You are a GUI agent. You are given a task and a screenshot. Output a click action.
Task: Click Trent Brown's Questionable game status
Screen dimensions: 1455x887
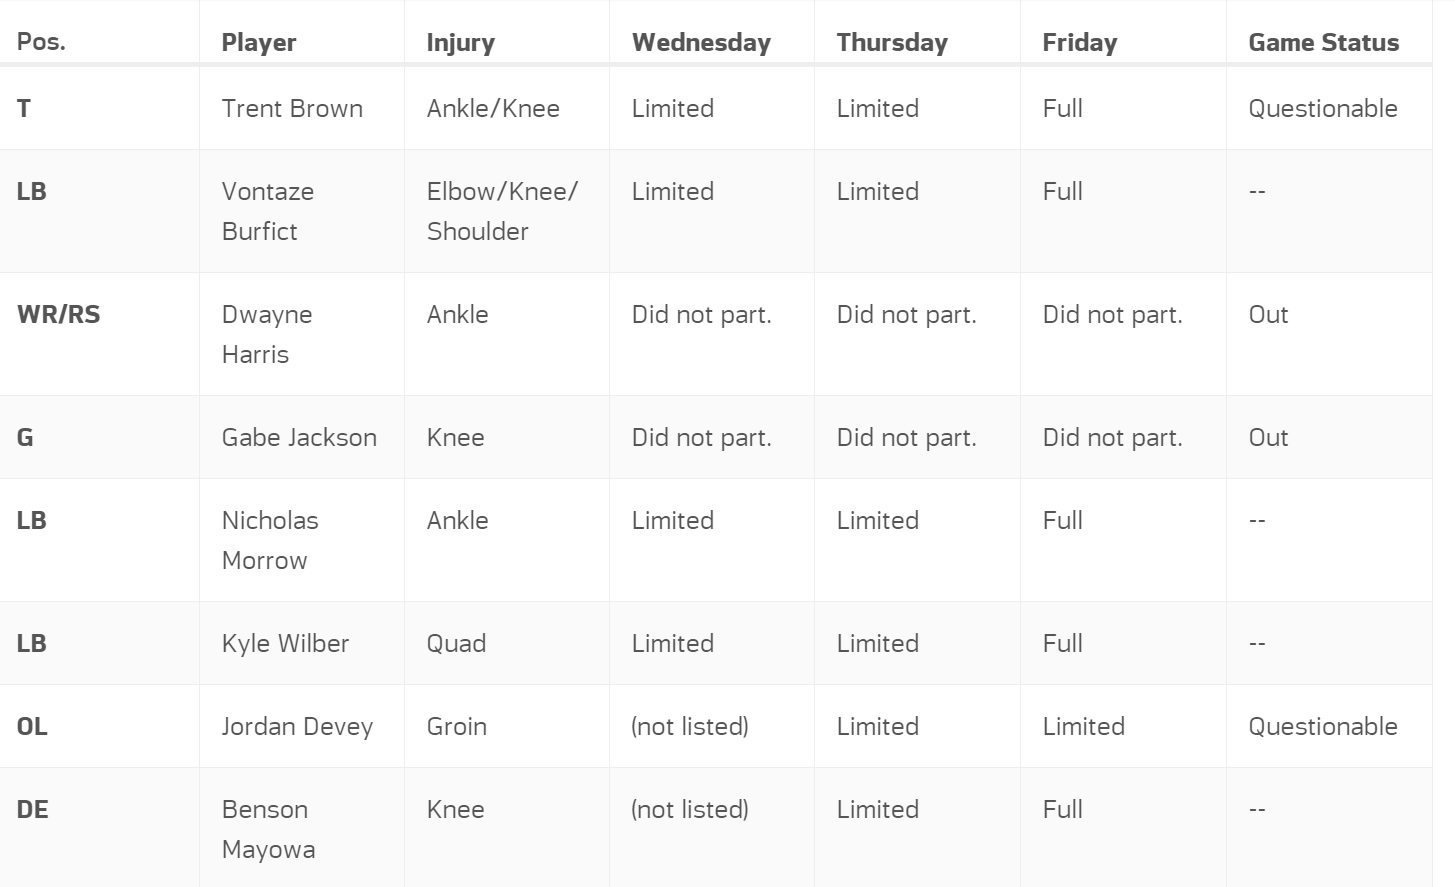click(x=1322, y=108)
